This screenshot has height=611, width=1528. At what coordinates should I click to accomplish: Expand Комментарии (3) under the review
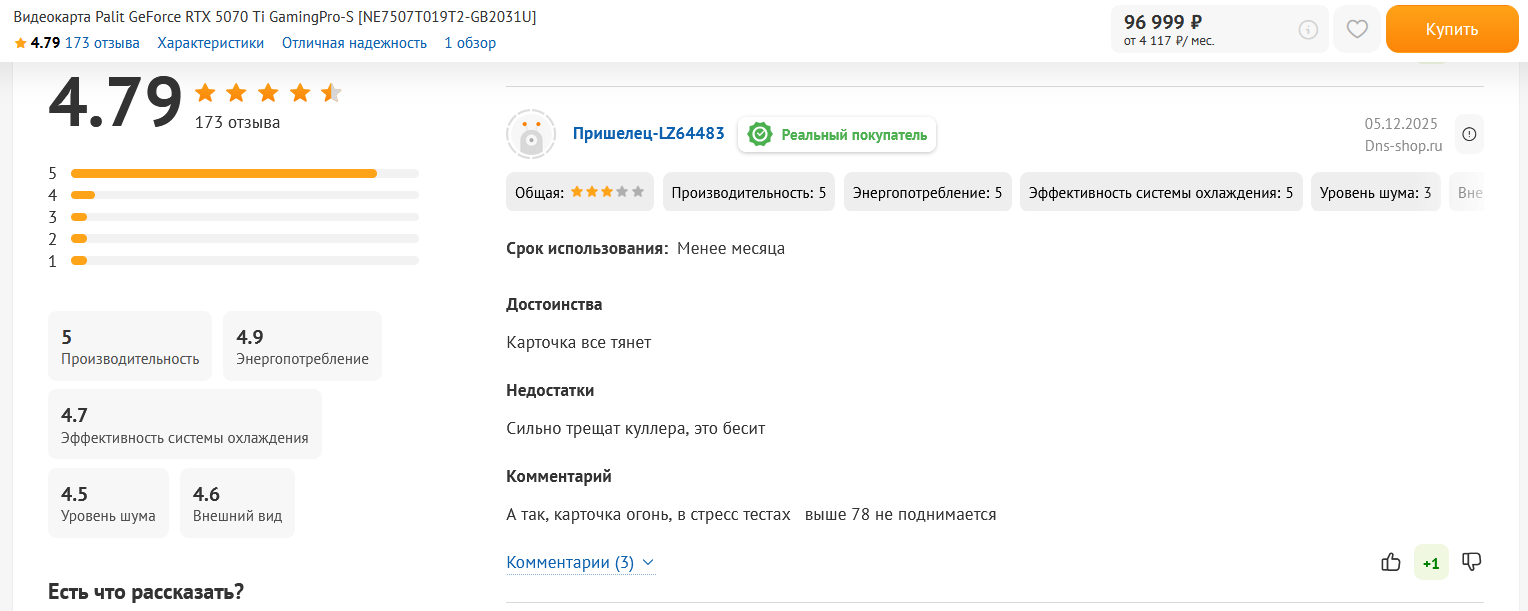coord(580,562)
